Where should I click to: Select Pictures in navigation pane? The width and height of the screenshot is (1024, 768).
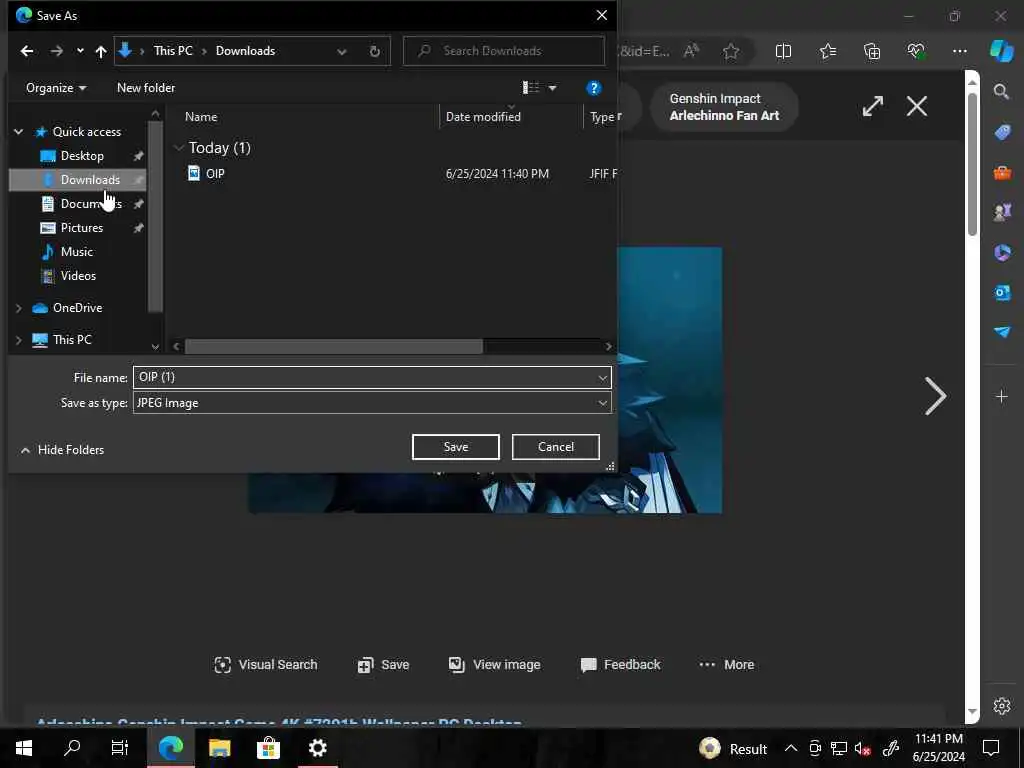pyautogui.click(x=82, y=228)
